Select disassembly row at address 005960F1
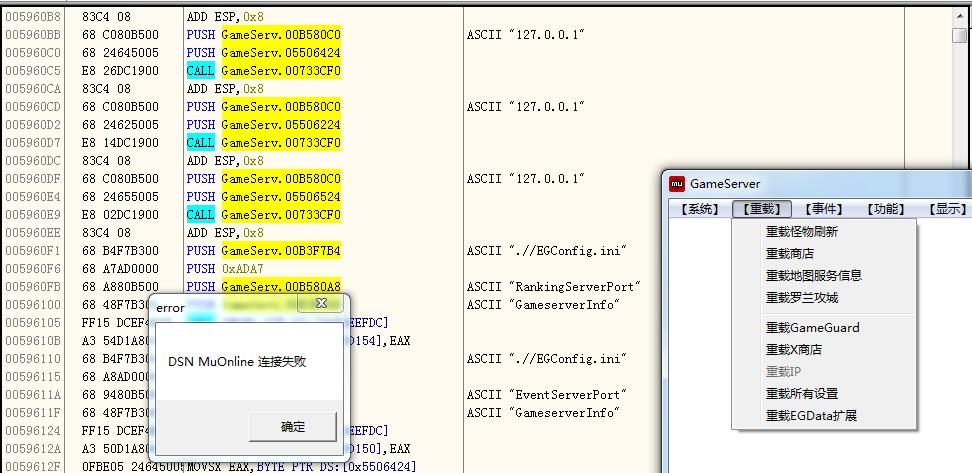The image size is (972, 473). coord(332,250)
